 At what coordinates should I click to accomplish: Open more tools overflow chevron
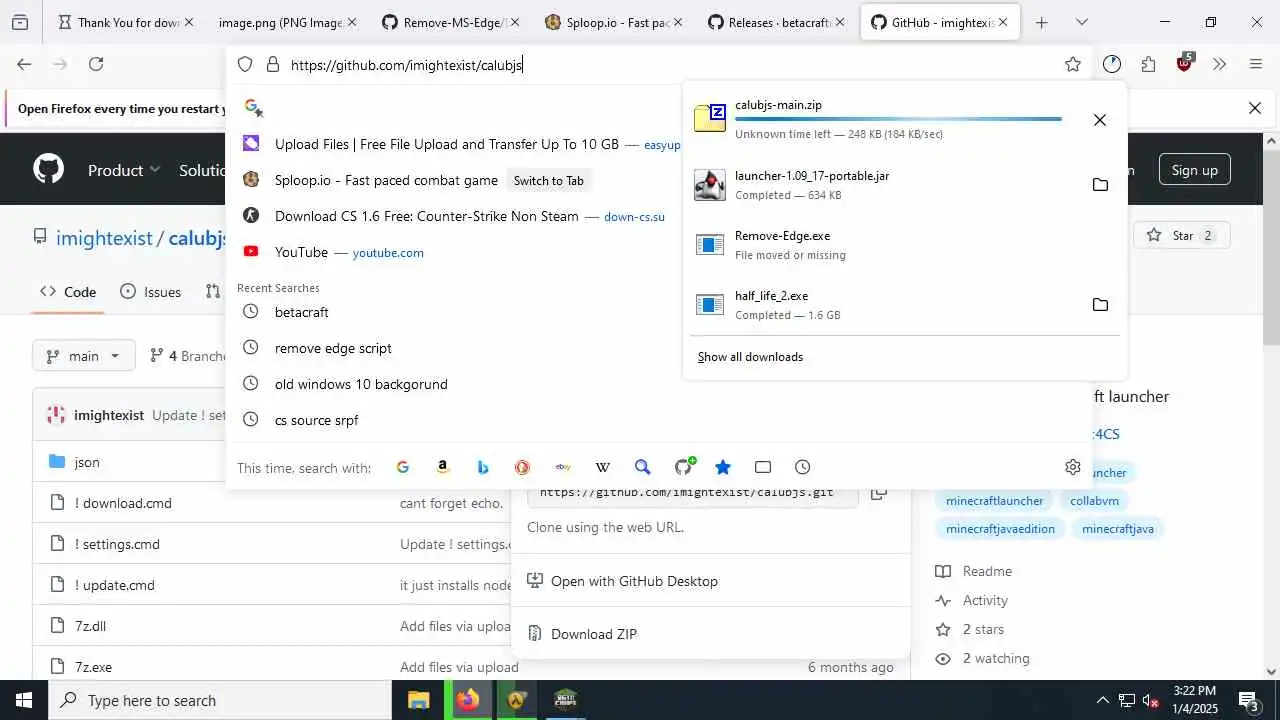(1219, 64)
